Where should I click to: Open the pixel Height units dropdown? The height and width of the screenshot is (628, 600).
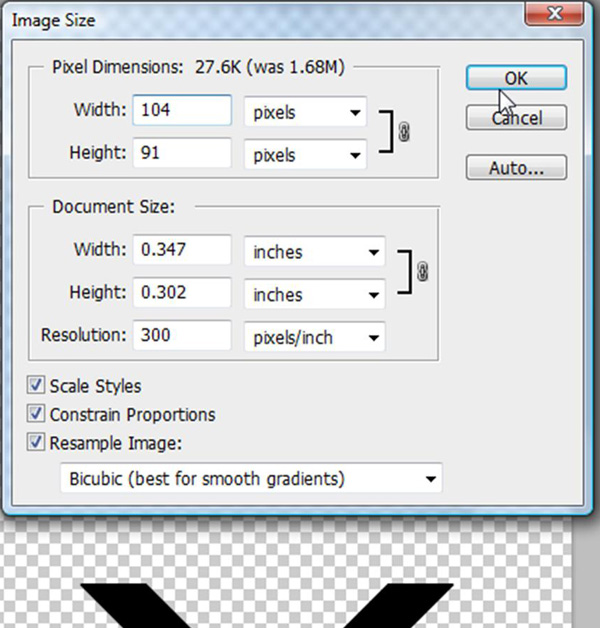305,155
